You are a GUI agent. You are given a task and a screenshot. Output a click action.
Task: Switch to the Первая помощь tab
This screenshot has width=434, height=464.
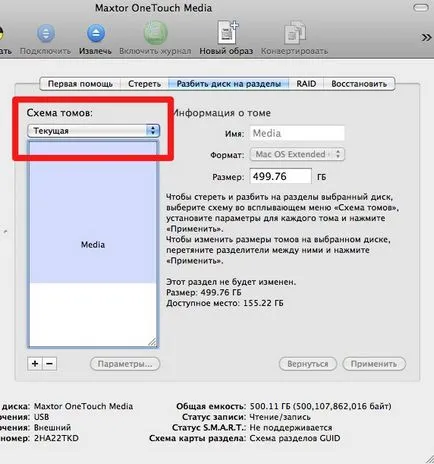tap(80, 84)
